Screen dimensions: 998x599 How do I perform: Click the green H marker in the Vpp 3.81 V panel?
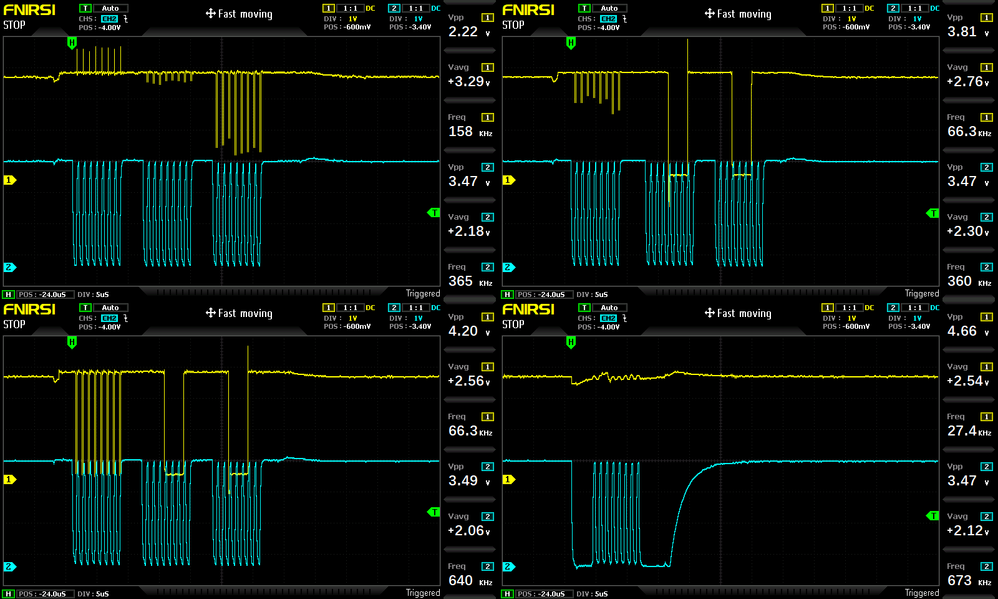(571, 43)
